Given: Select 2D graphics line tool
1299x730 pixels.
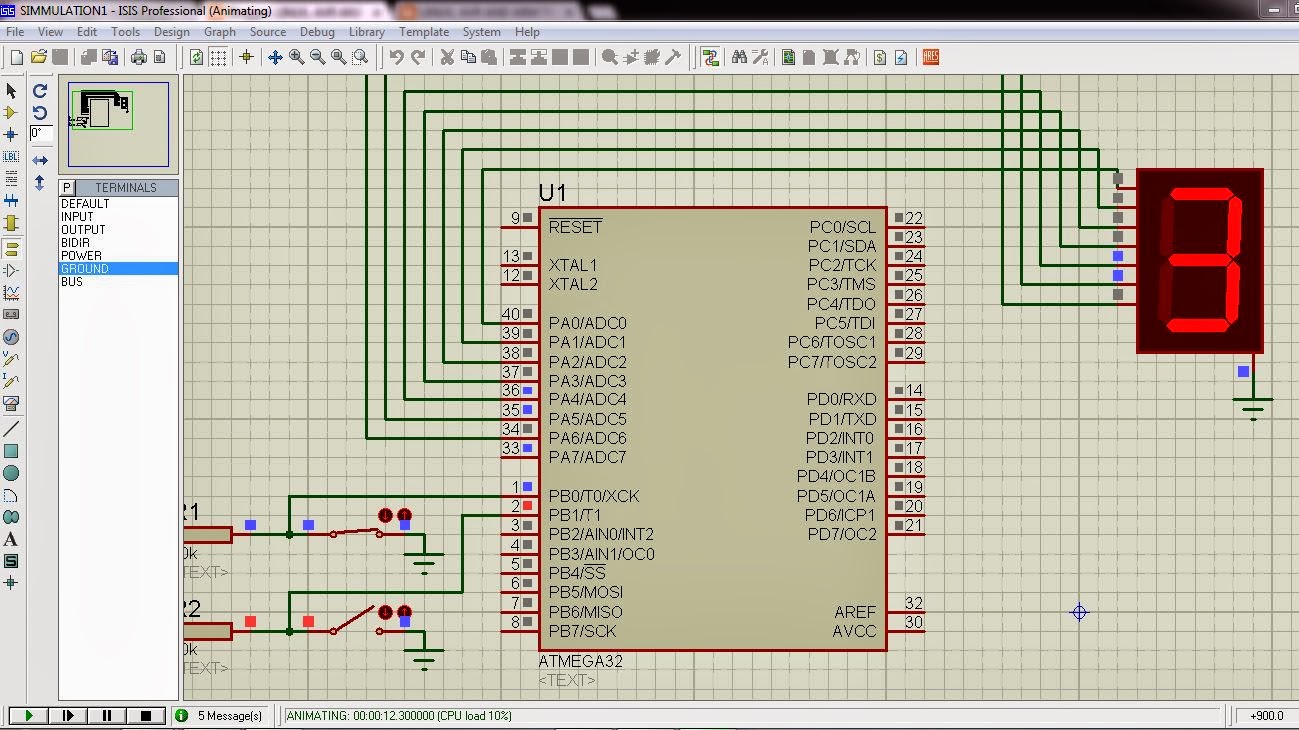Looking at the screenshot, I should coord(11,428).
